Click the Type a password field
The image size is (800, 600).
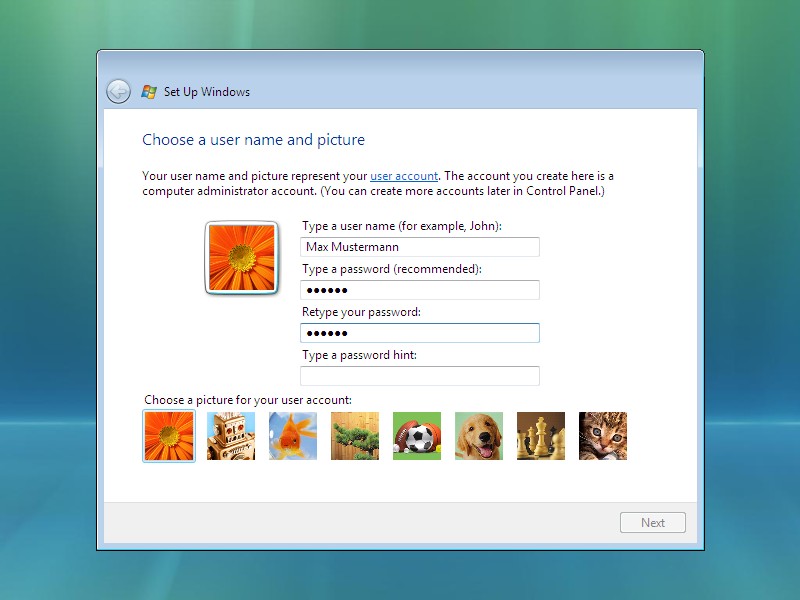point(420,290)
